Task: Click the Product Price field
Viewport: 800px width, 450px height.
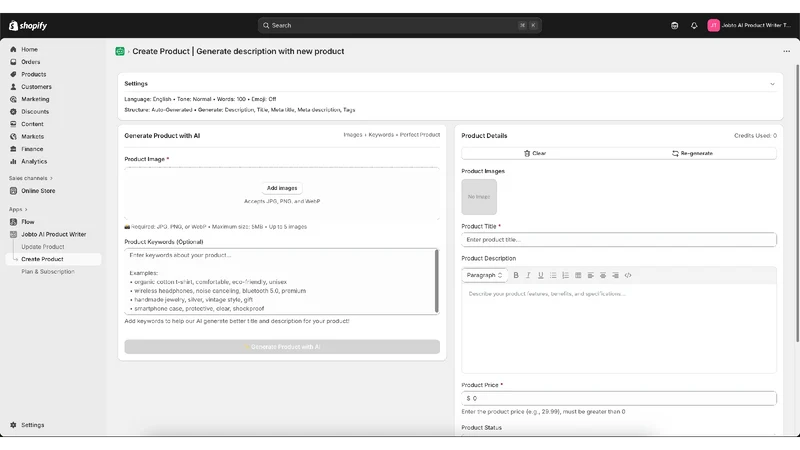Action: (619, 398)
